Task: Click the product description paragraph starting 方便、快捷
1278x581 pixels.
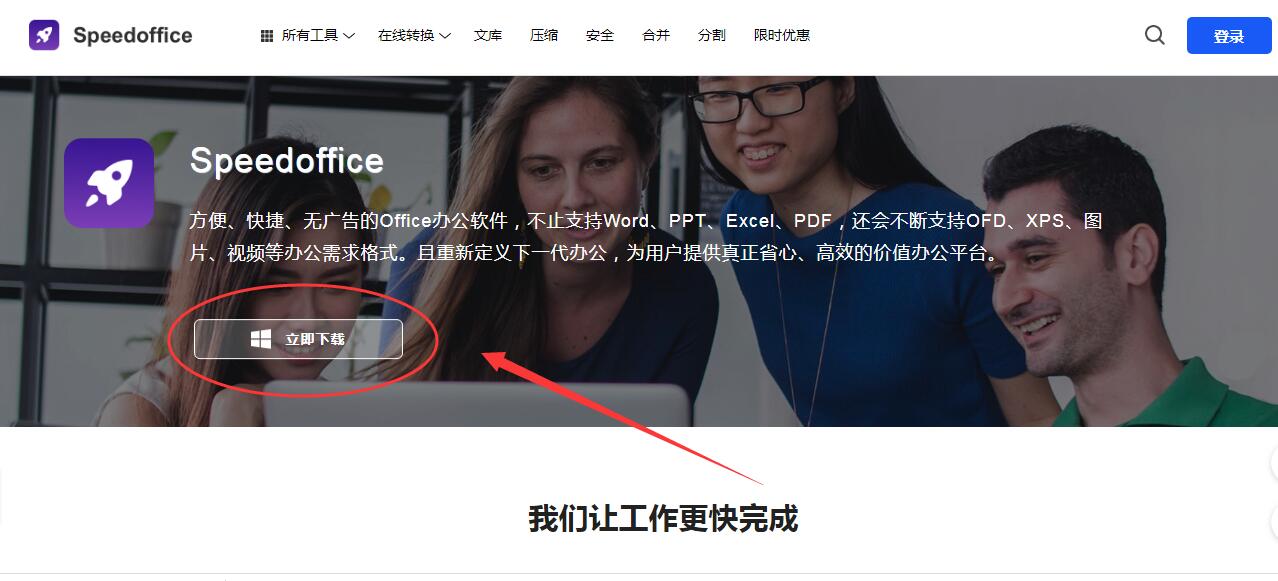Action: (x=646, y=237)
